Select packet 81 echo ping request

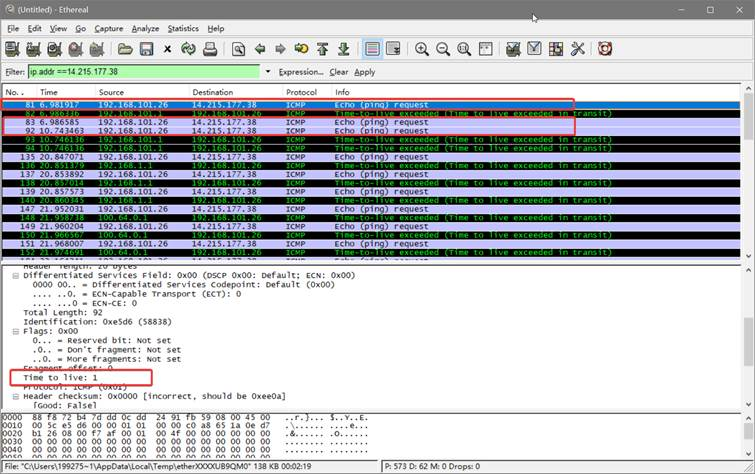click(x=371, y=105)
